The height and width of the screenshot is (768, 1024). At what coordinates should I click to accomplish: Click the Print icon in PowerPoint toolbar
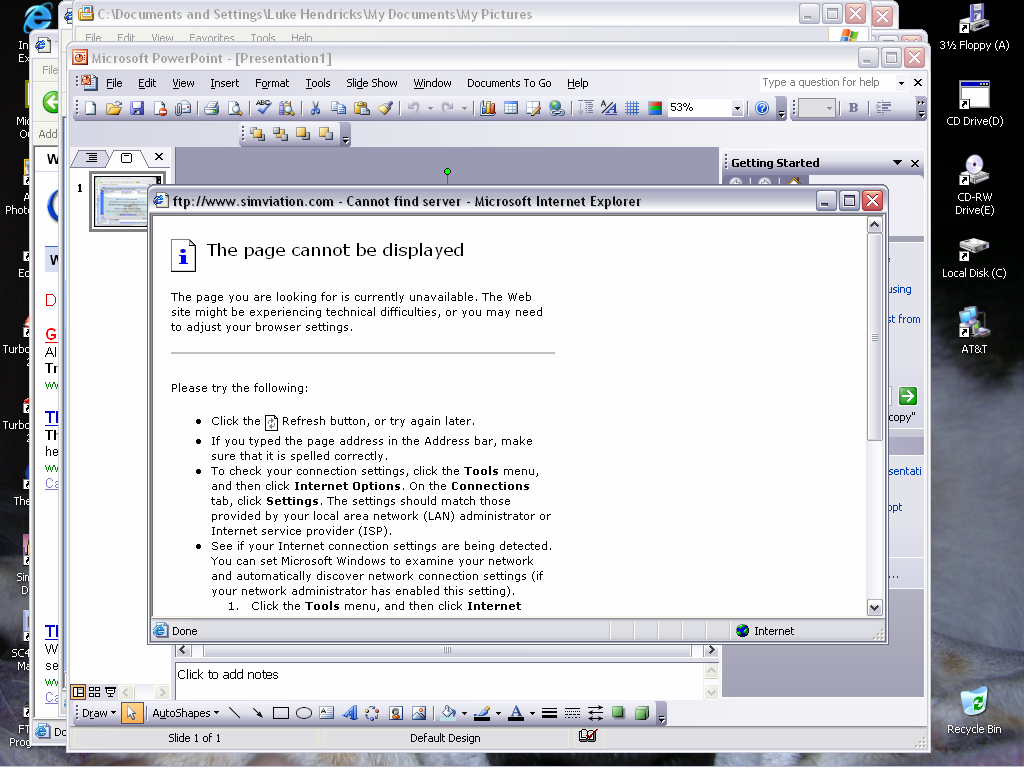(211, 108)
